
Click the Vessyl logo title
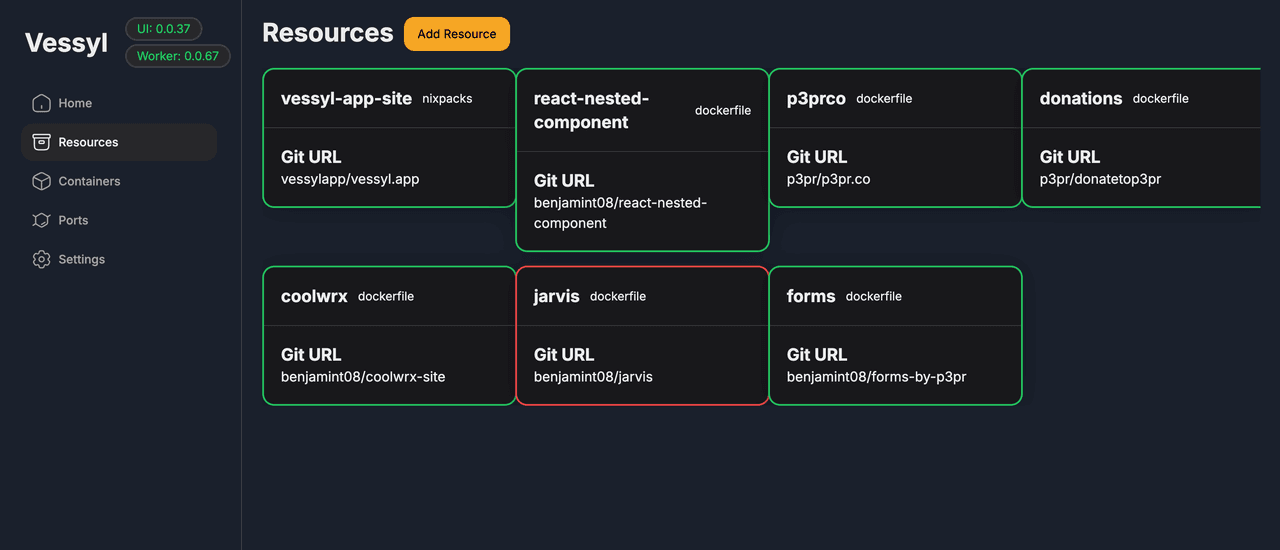(66, 42)
